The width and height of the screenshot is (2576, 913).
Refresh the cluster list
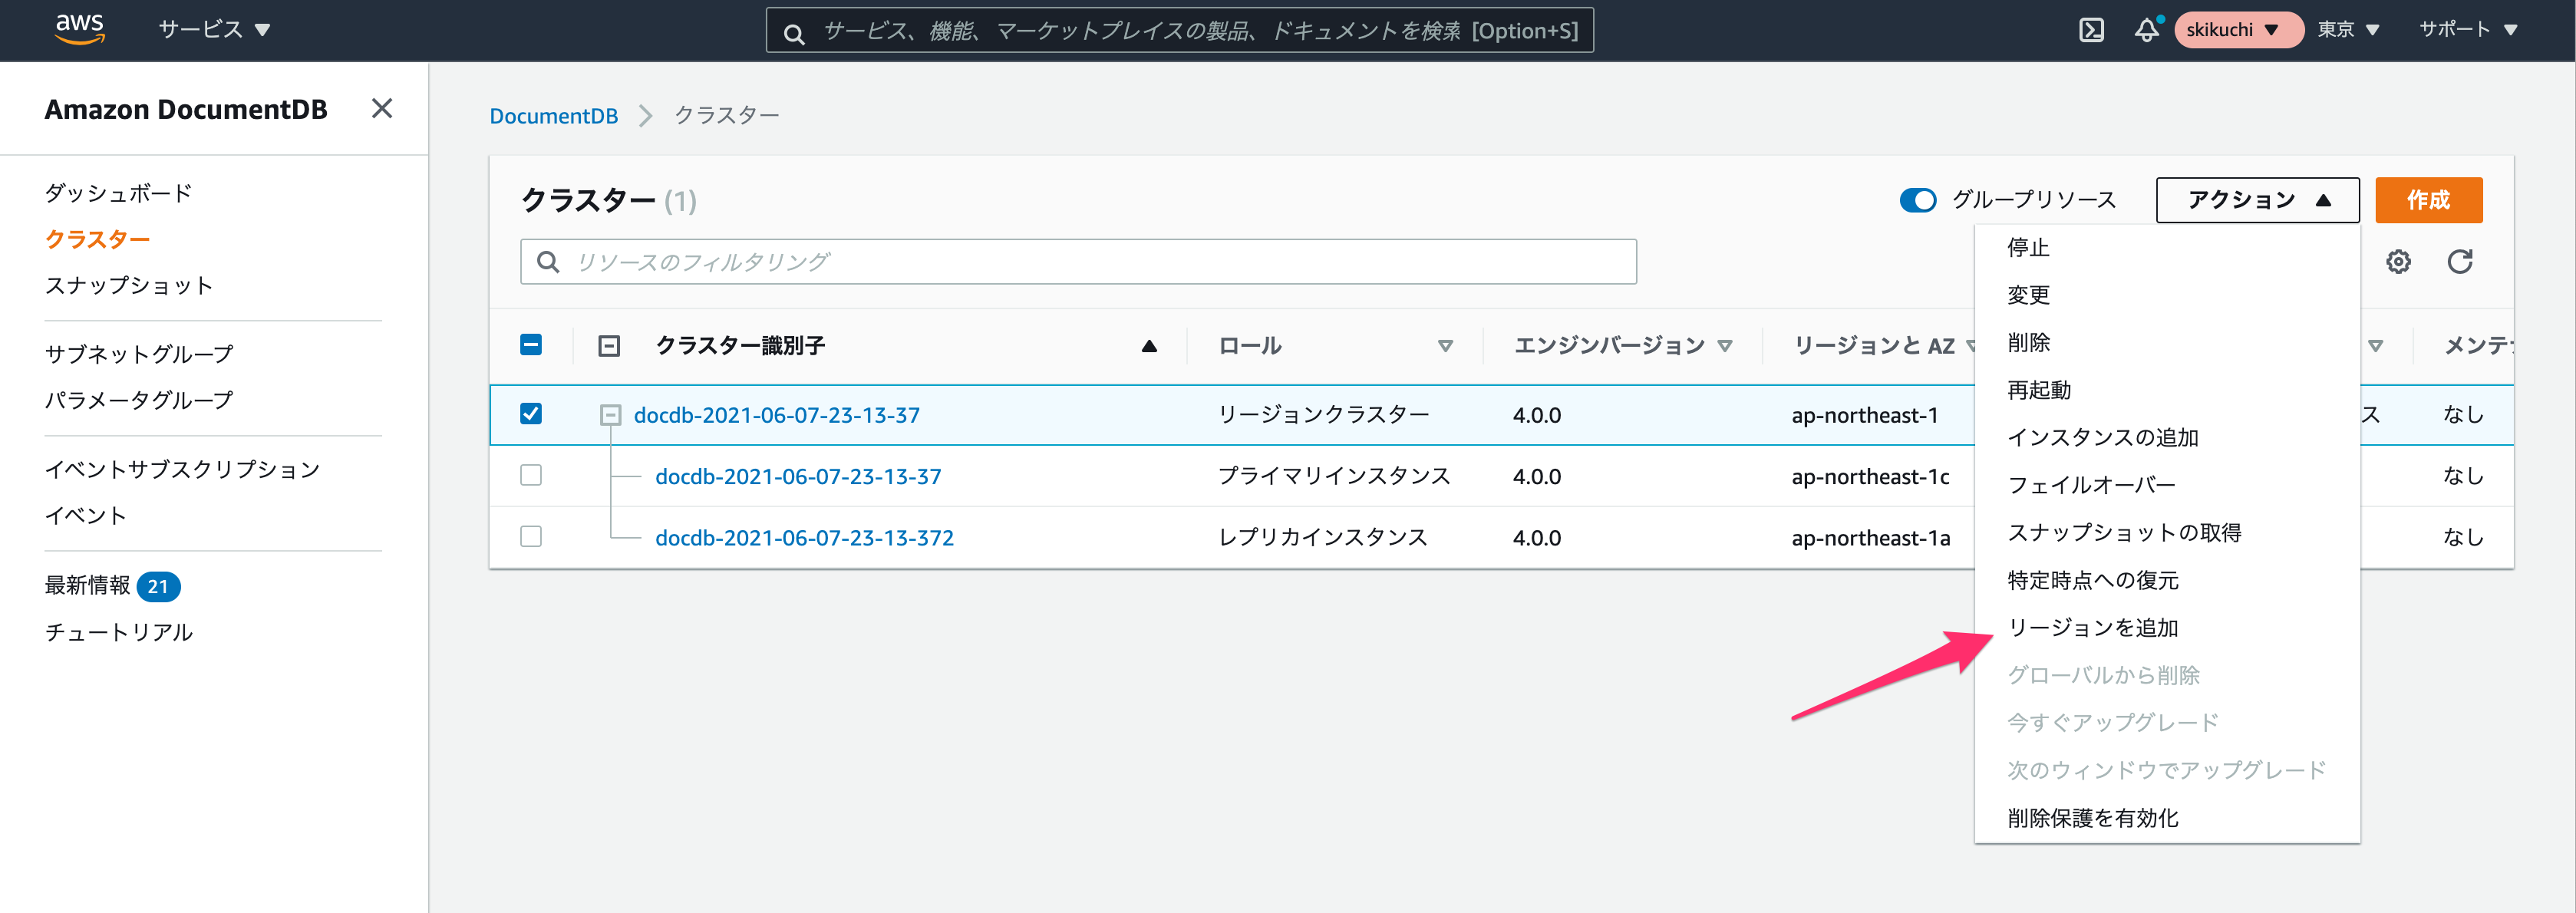[x=2460, y=261]
